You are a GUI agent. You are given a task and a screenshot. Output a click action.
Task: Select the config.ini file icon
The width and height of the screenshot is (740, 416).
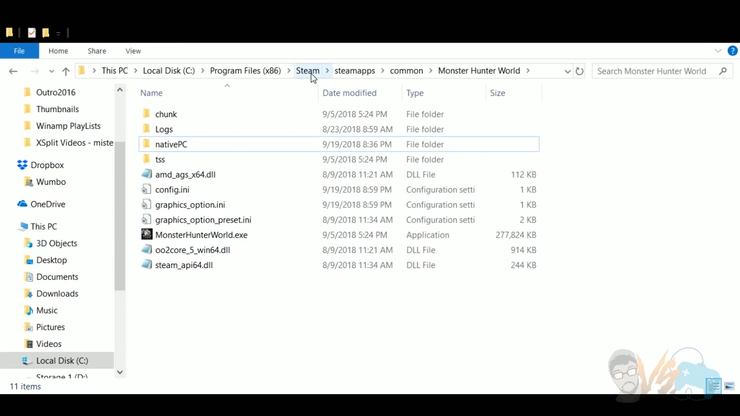click(147, 189)
